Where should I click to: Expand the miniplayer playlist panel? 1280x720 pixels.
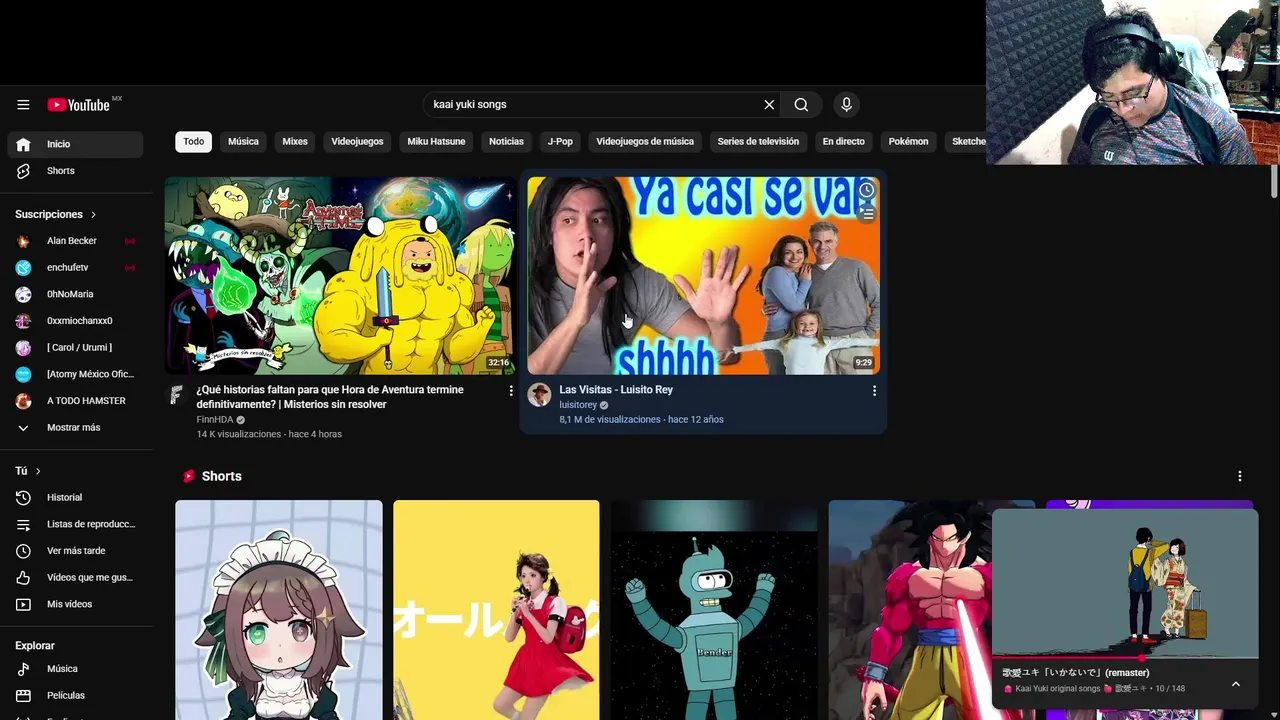pyautogui.click(x=1236, y=684)
